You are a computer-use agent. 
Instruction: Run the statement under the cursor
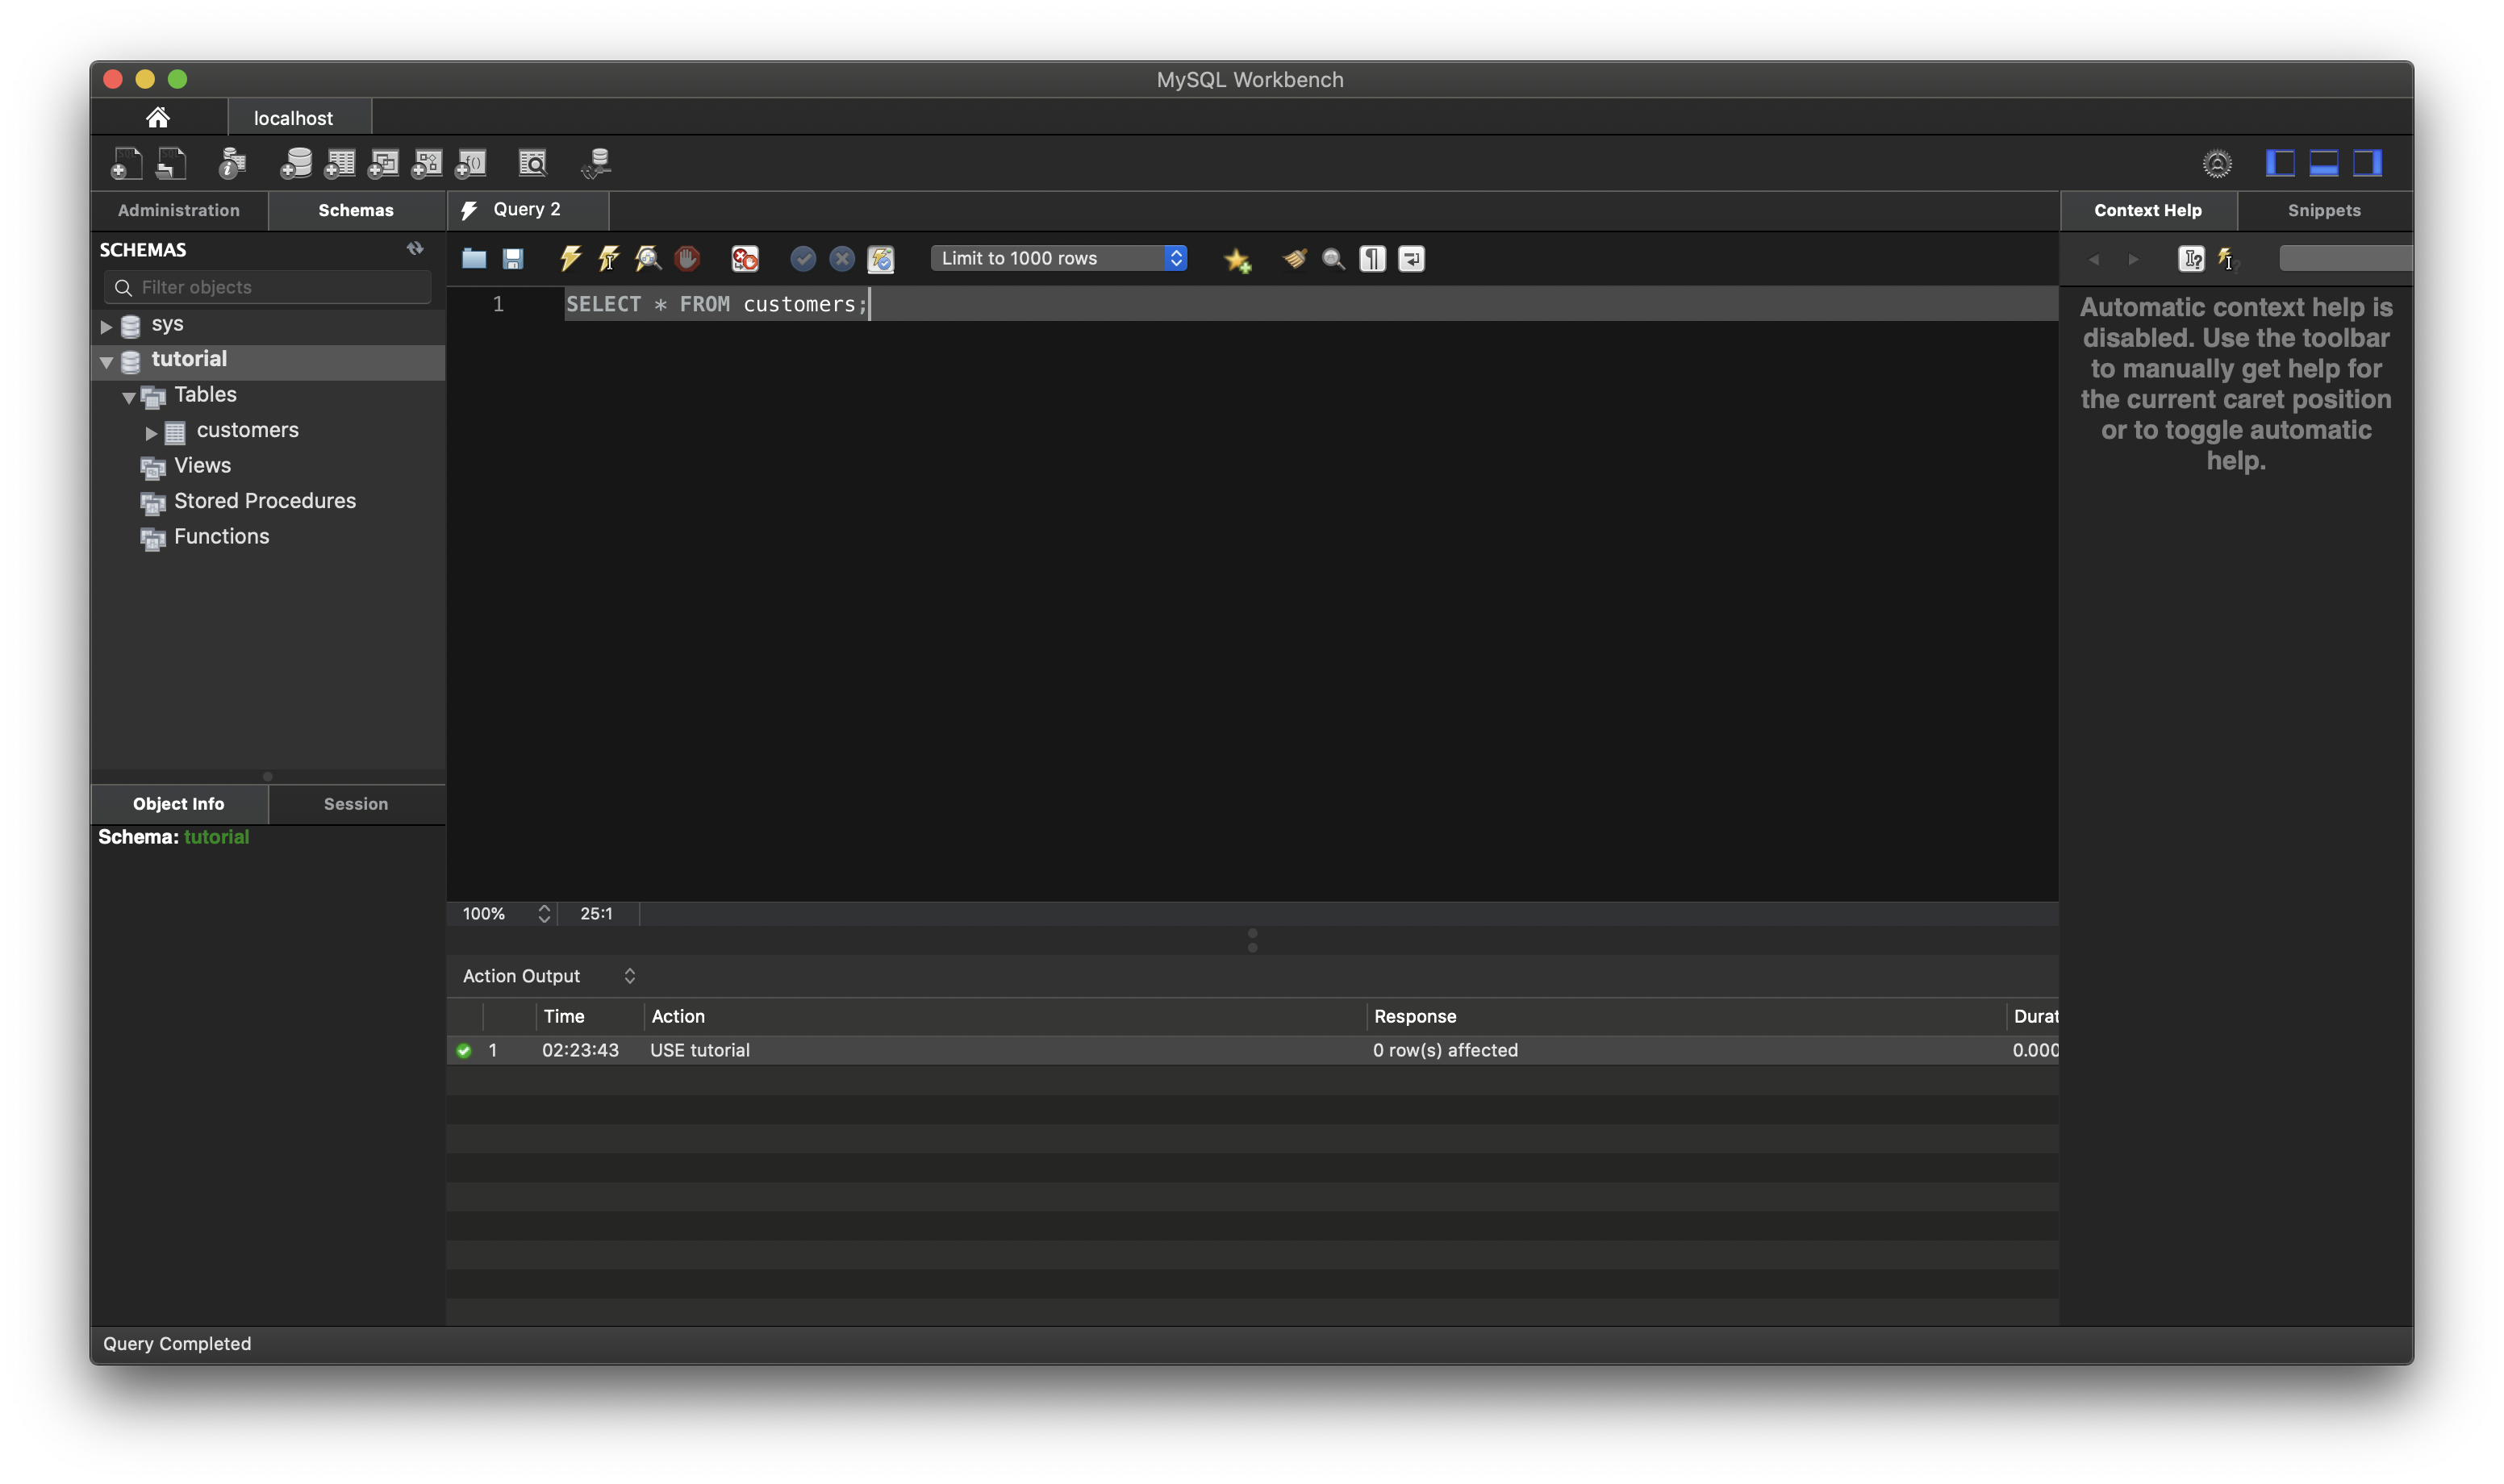[608, 259]
